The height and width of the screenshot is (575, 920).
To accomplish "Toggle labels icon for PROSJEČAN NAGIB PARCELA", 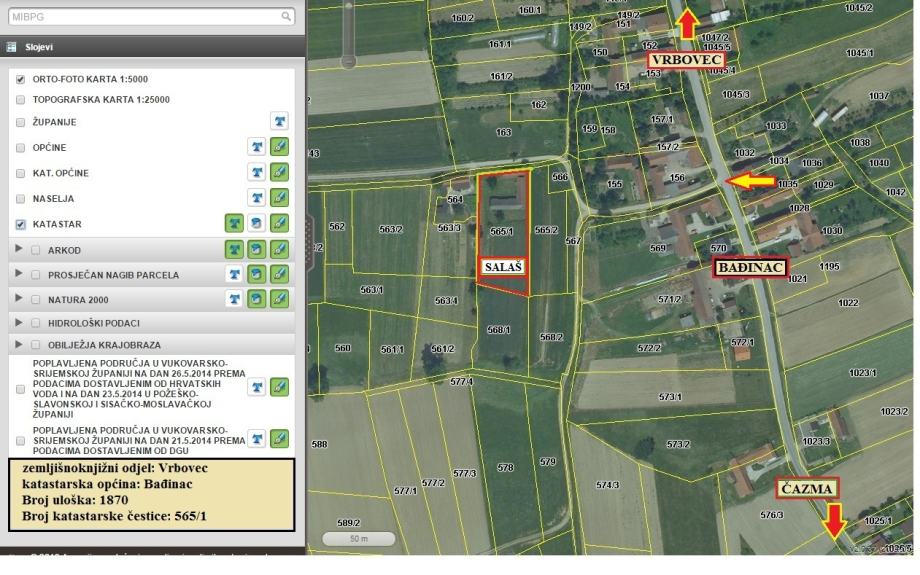I will tap(234, 274).
